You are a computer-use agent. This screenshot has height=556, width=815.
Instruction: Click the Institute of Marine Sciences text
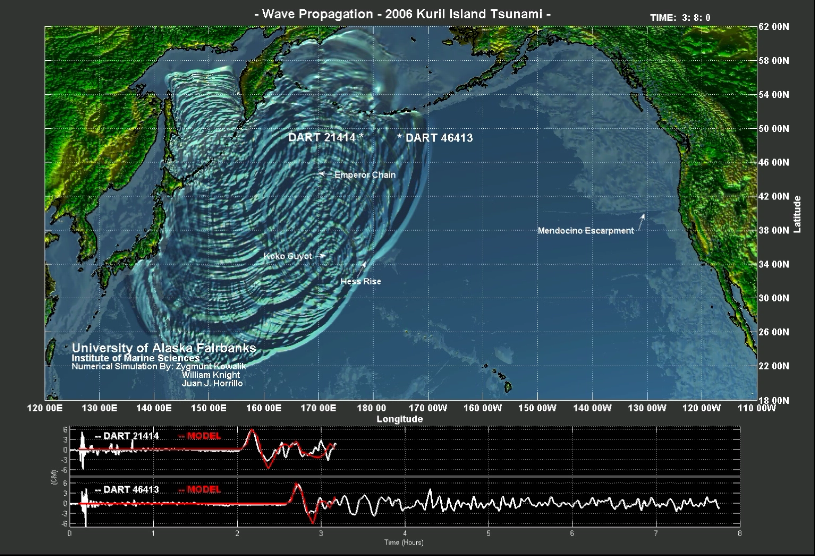(136, 358)
